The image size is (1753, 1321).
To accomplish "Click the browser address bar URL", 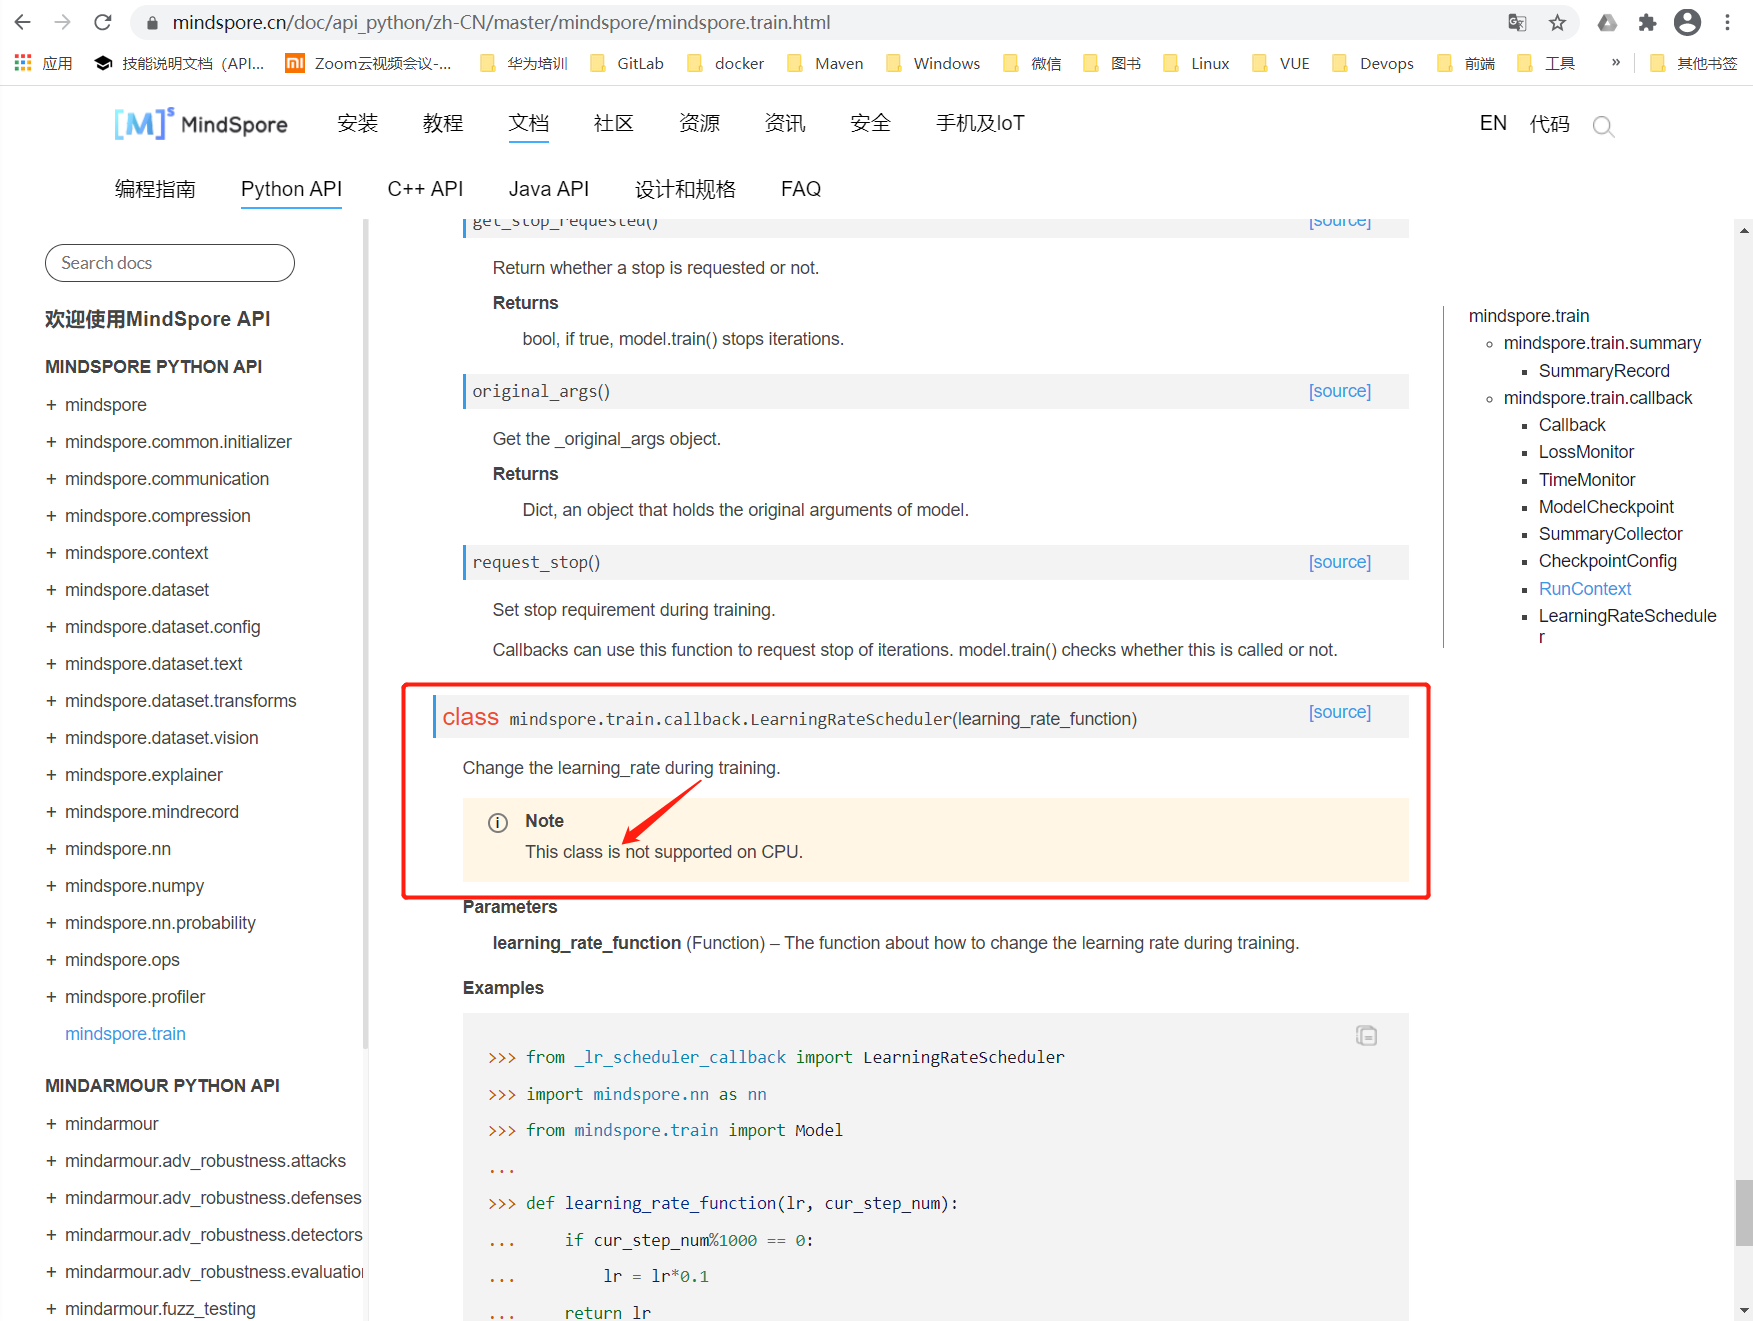I will coord(501,22).
